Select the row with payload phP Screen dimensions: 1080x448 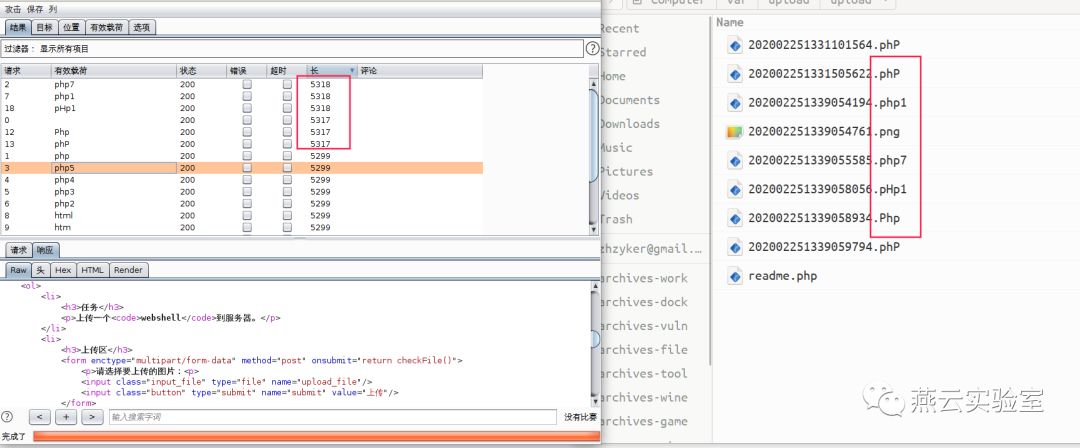(x=242, y=144)
